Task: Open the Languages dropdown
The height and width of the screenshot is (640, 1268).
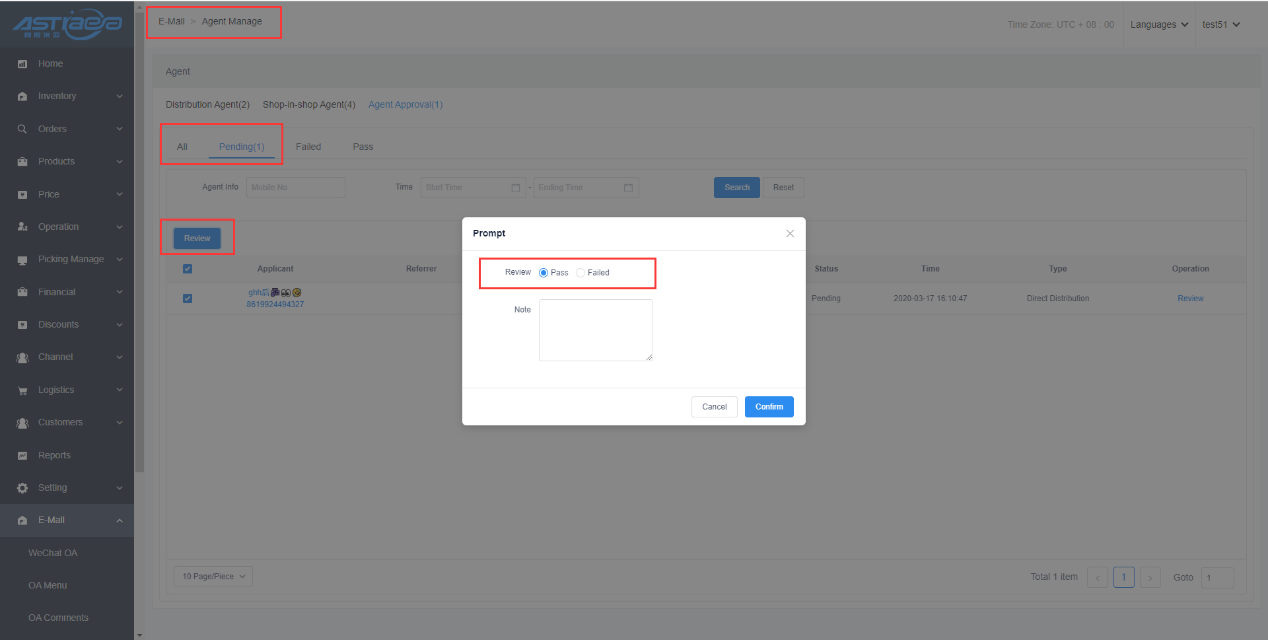Action: coord(1159,24)
